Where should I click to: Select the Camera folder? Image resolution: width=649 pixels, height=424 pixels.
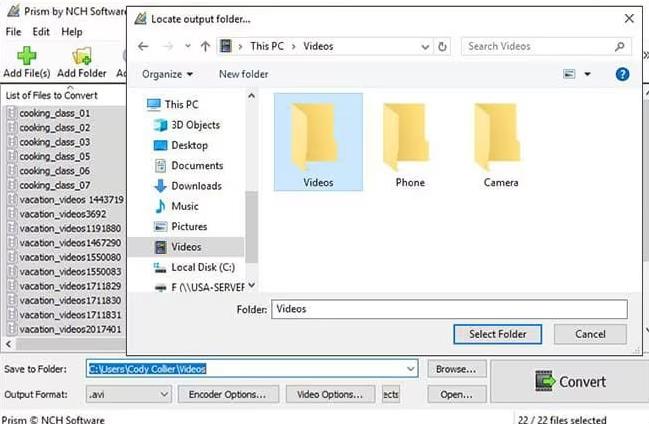point(501,145)
